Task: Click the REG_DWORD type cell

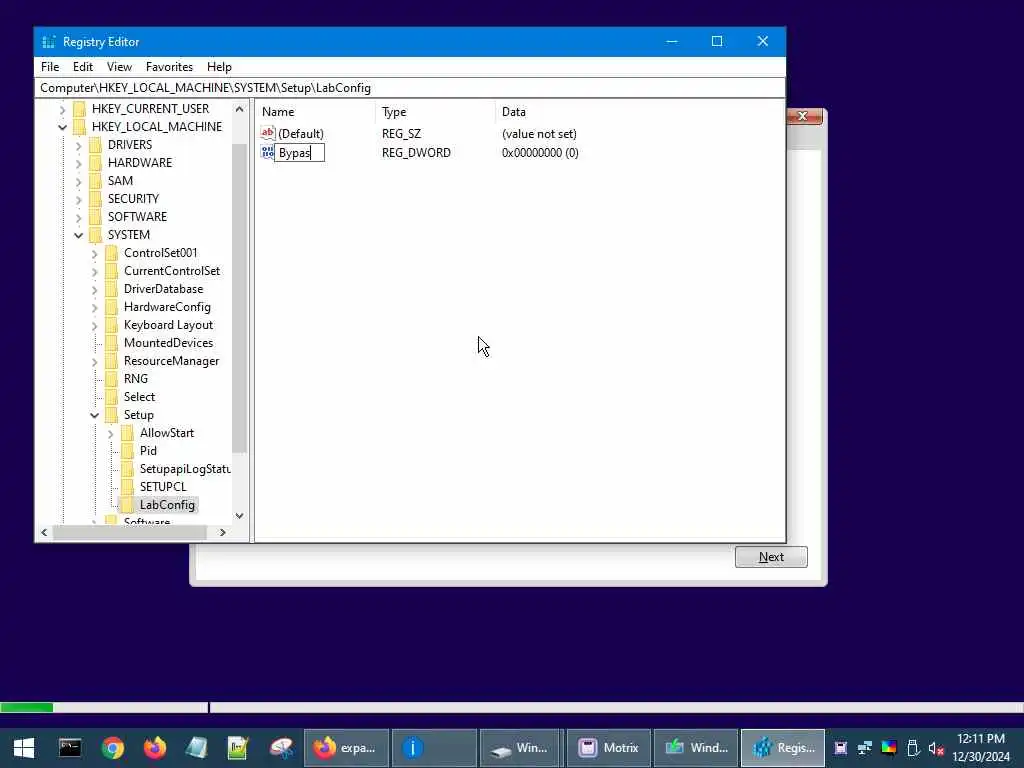Action: [416, 153]
